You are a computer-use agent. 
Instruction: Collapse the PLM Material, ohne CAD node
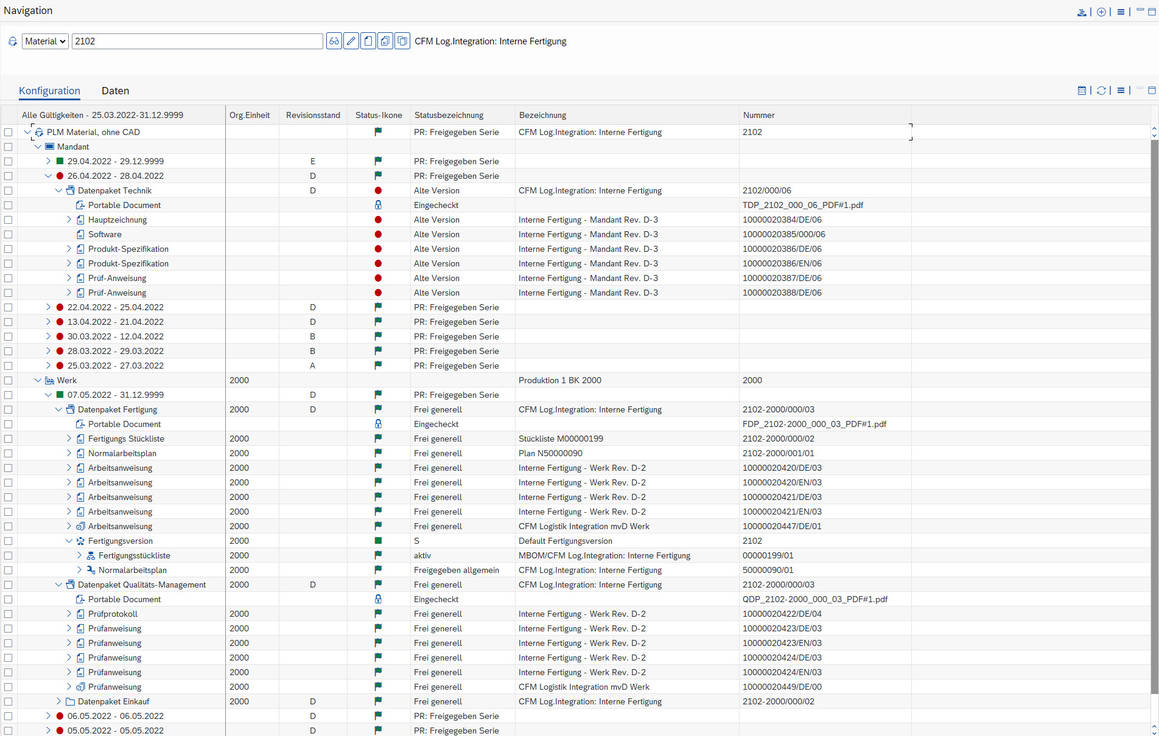[x=28, y=132]
